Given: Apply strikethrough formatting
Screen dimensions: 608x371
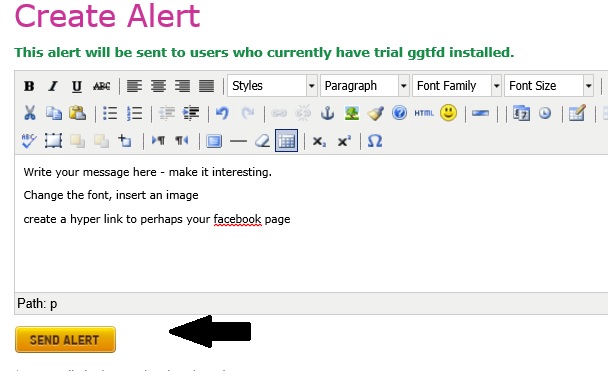Looking at the screenshot, I should coord(102,86).
